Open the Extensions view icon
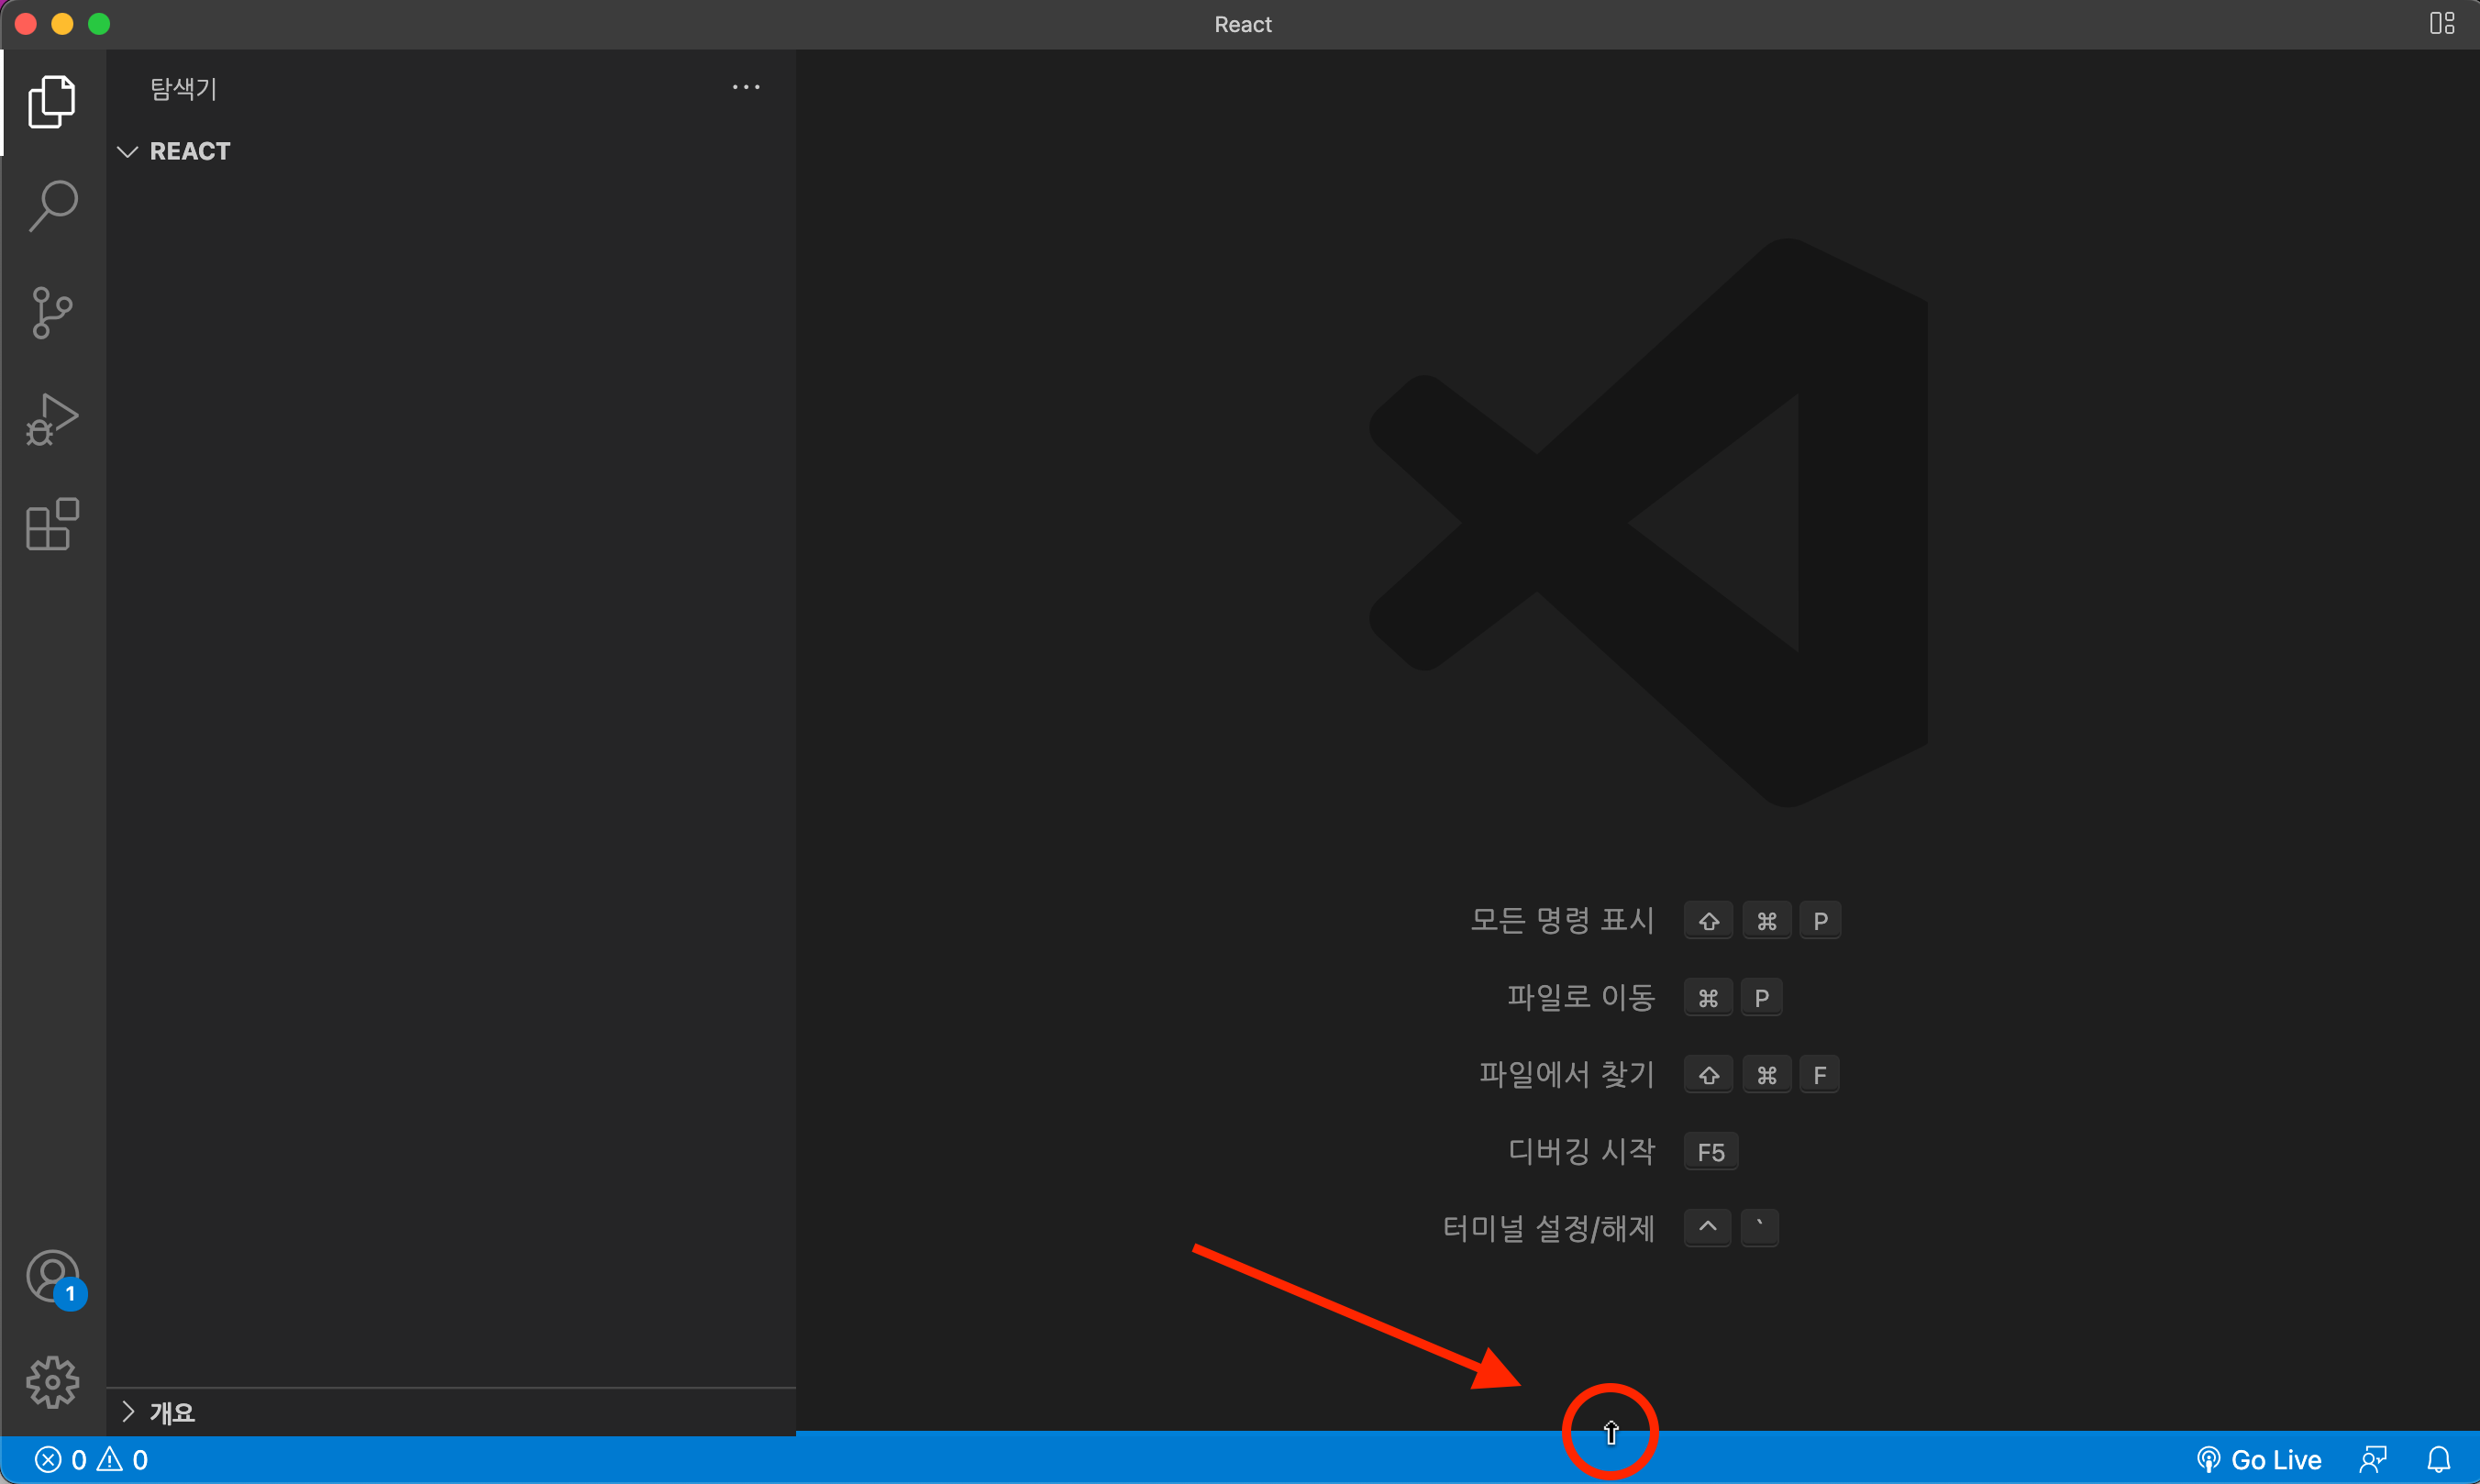Screen dimensions: 2480x1484 (52, 524)
